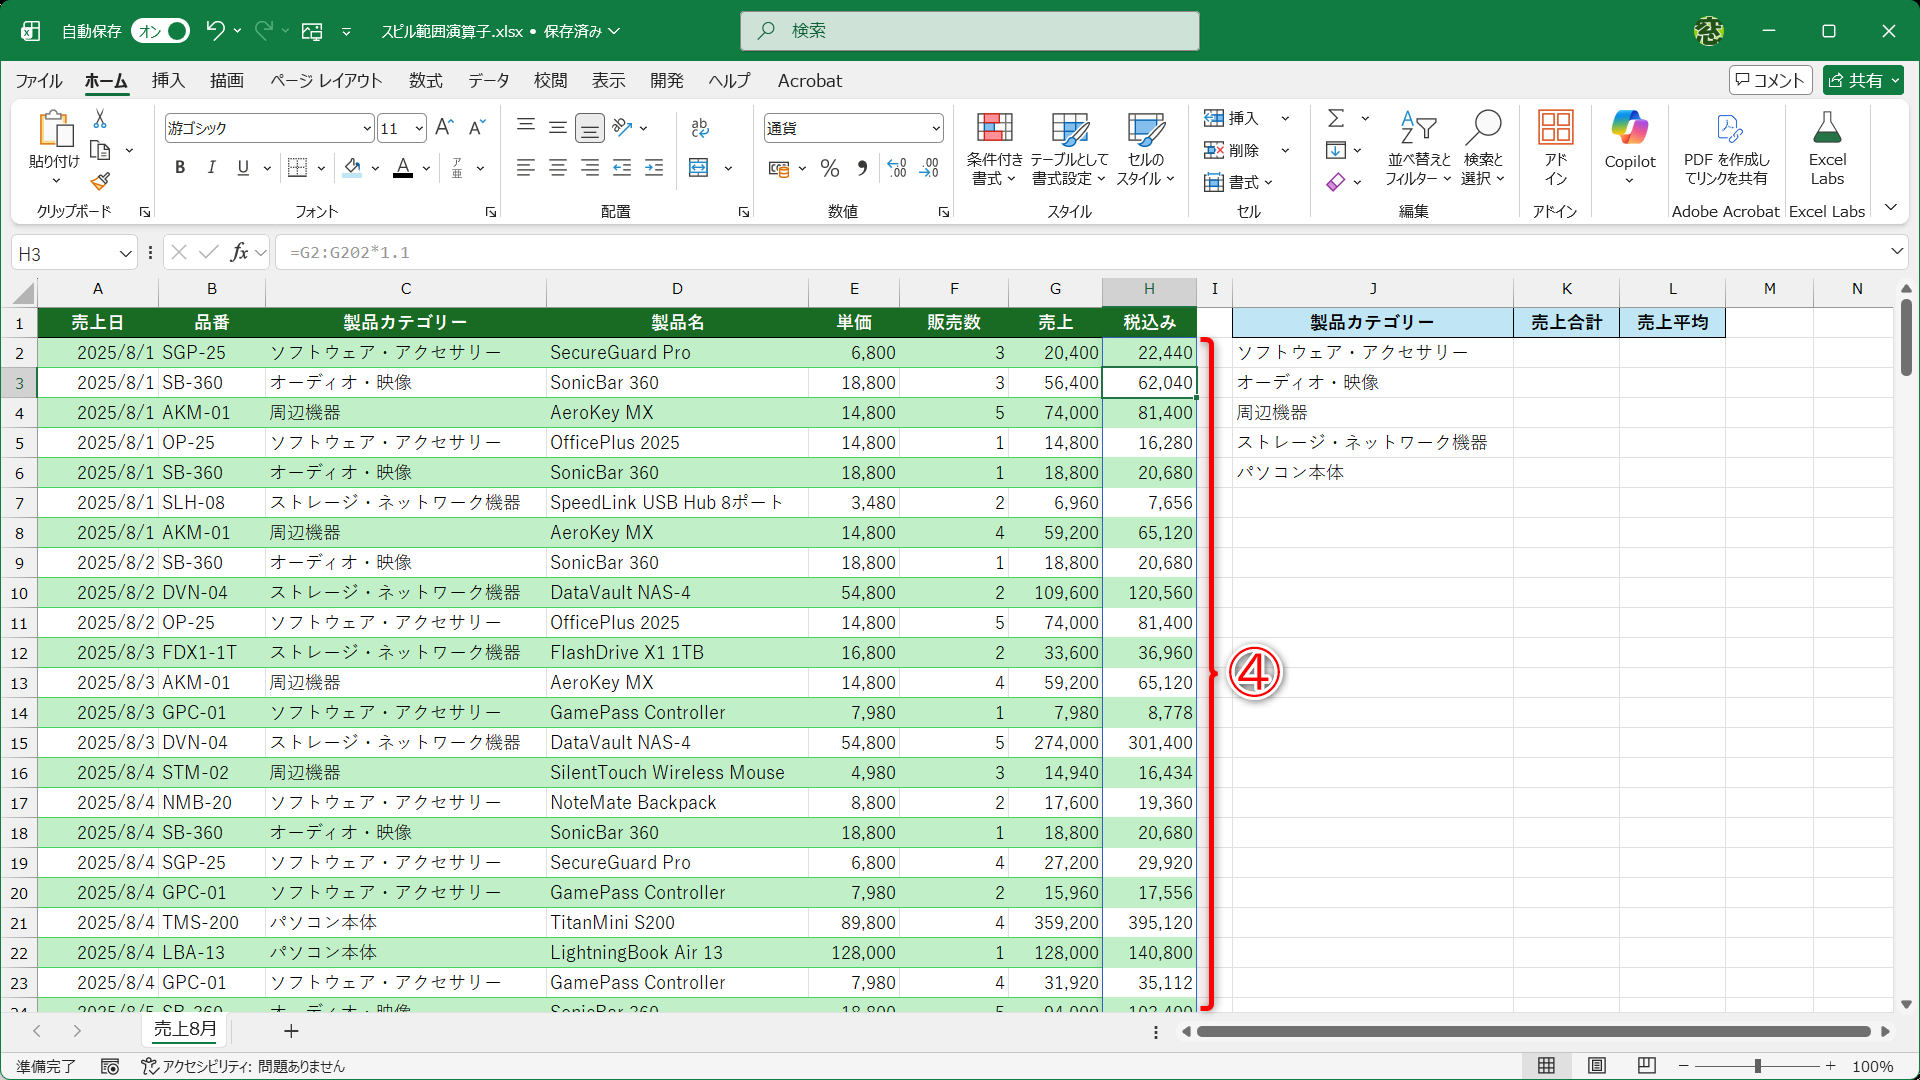The image size is (1920, 1080).
Task: Click the Insert Function fx icon
Action: point(239,252)
